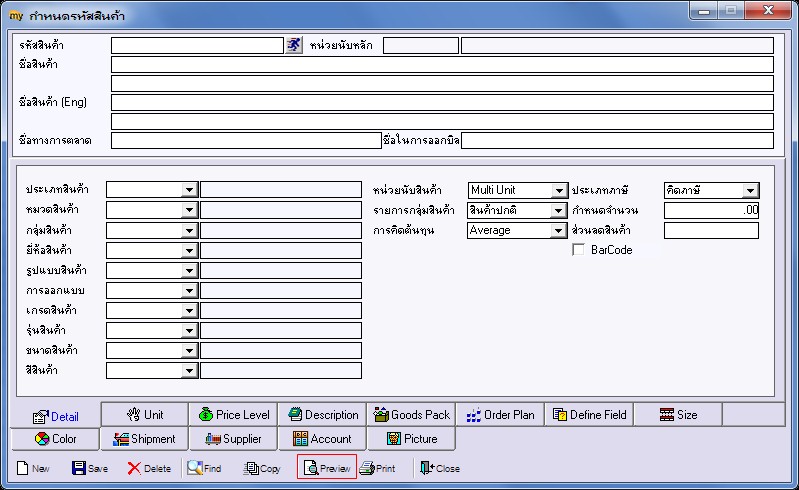Screen dimensions: 799x490
Task: Open the Multi Unit dropdown
Action: [559, 190]
